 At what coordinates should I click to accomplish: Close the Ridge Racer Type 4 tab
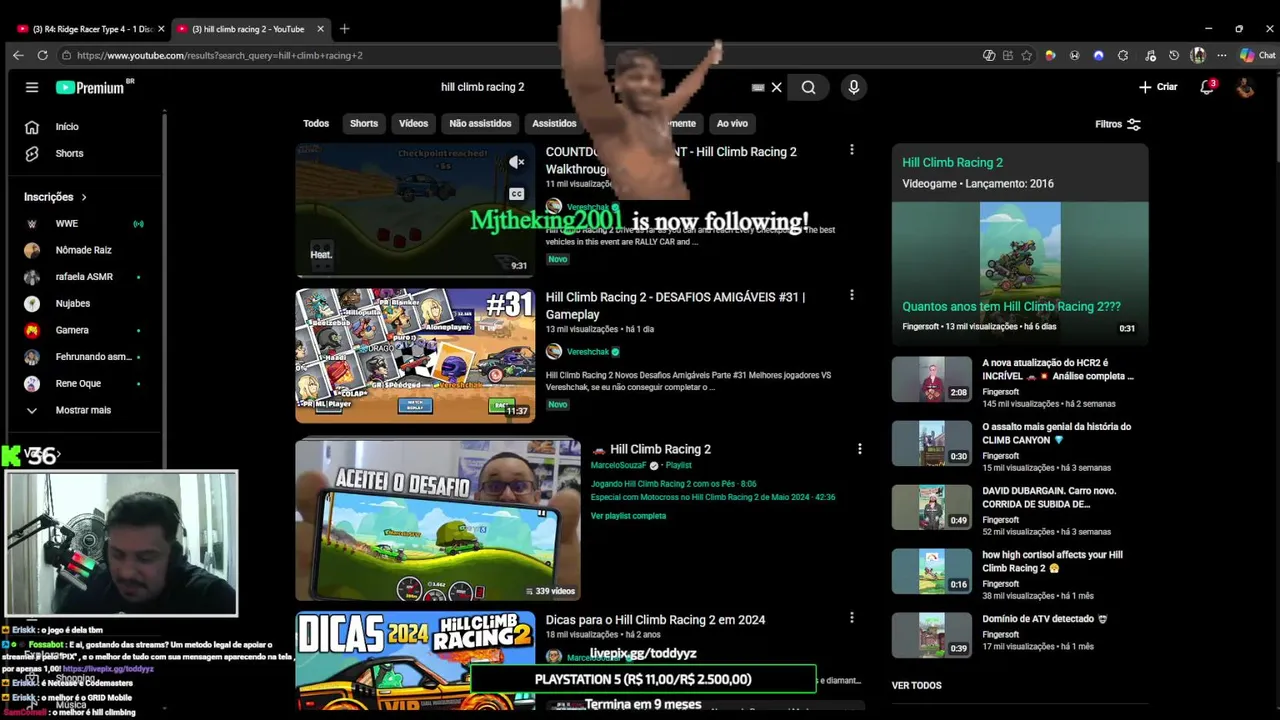[x=161, y=29]
